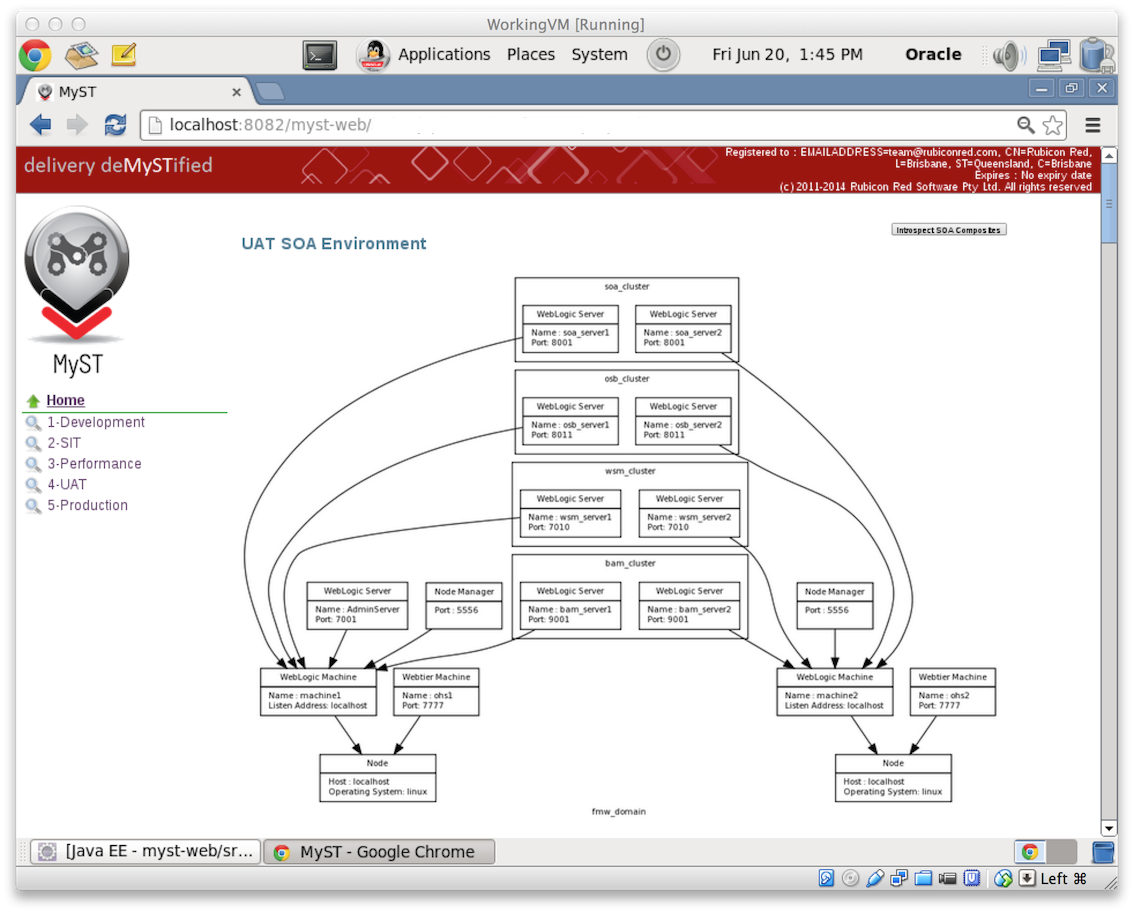Viewport: 1134px width, 913px height.
Task: Click the volume speaker icon
Action: [1009, 56]
